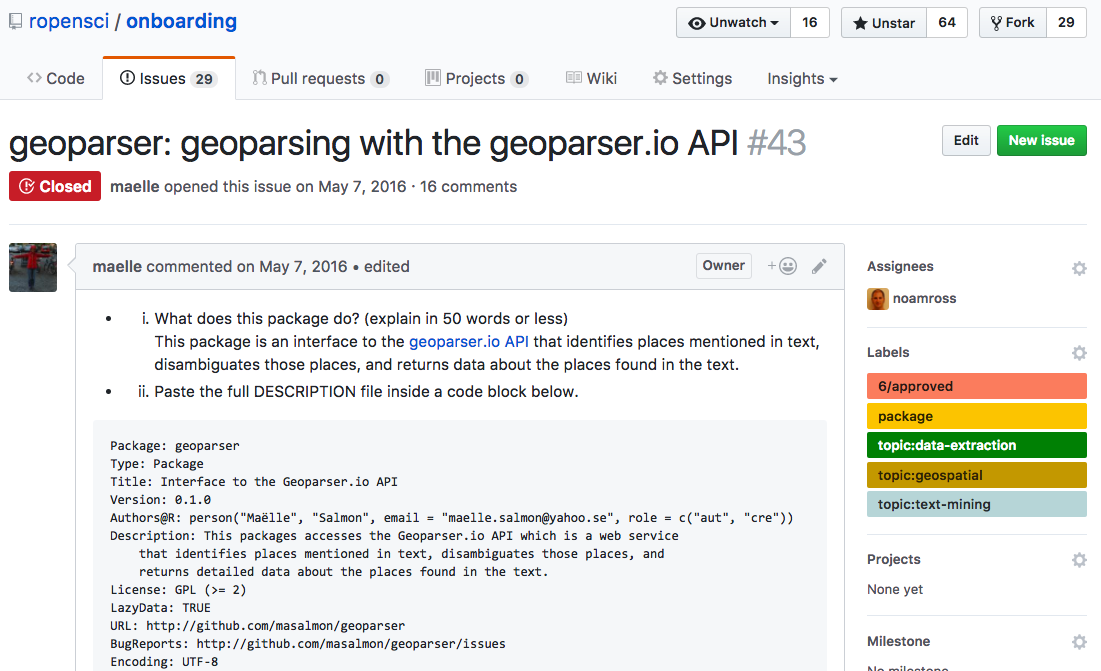Unstar the repository
The height and width of the screenshot is (671, 1101).
[x=884, y=22]
